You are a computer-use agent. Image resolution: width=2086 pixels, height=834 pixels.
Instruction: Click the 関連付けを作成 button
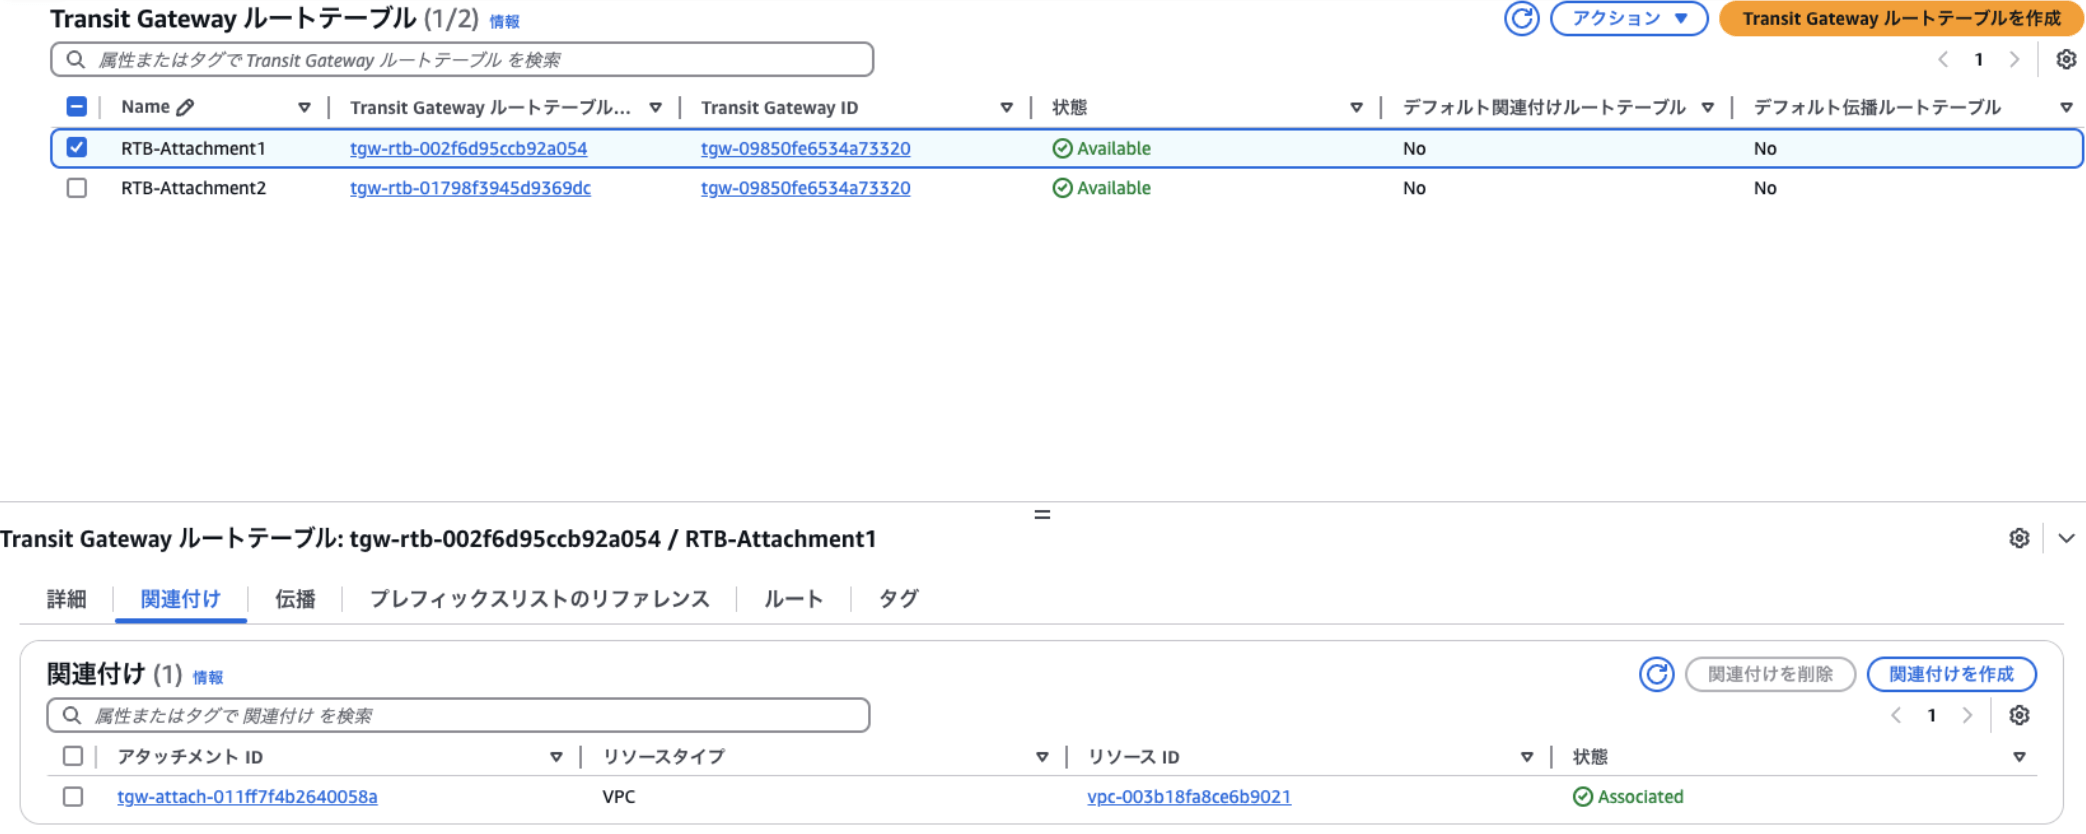point(1950,674)
